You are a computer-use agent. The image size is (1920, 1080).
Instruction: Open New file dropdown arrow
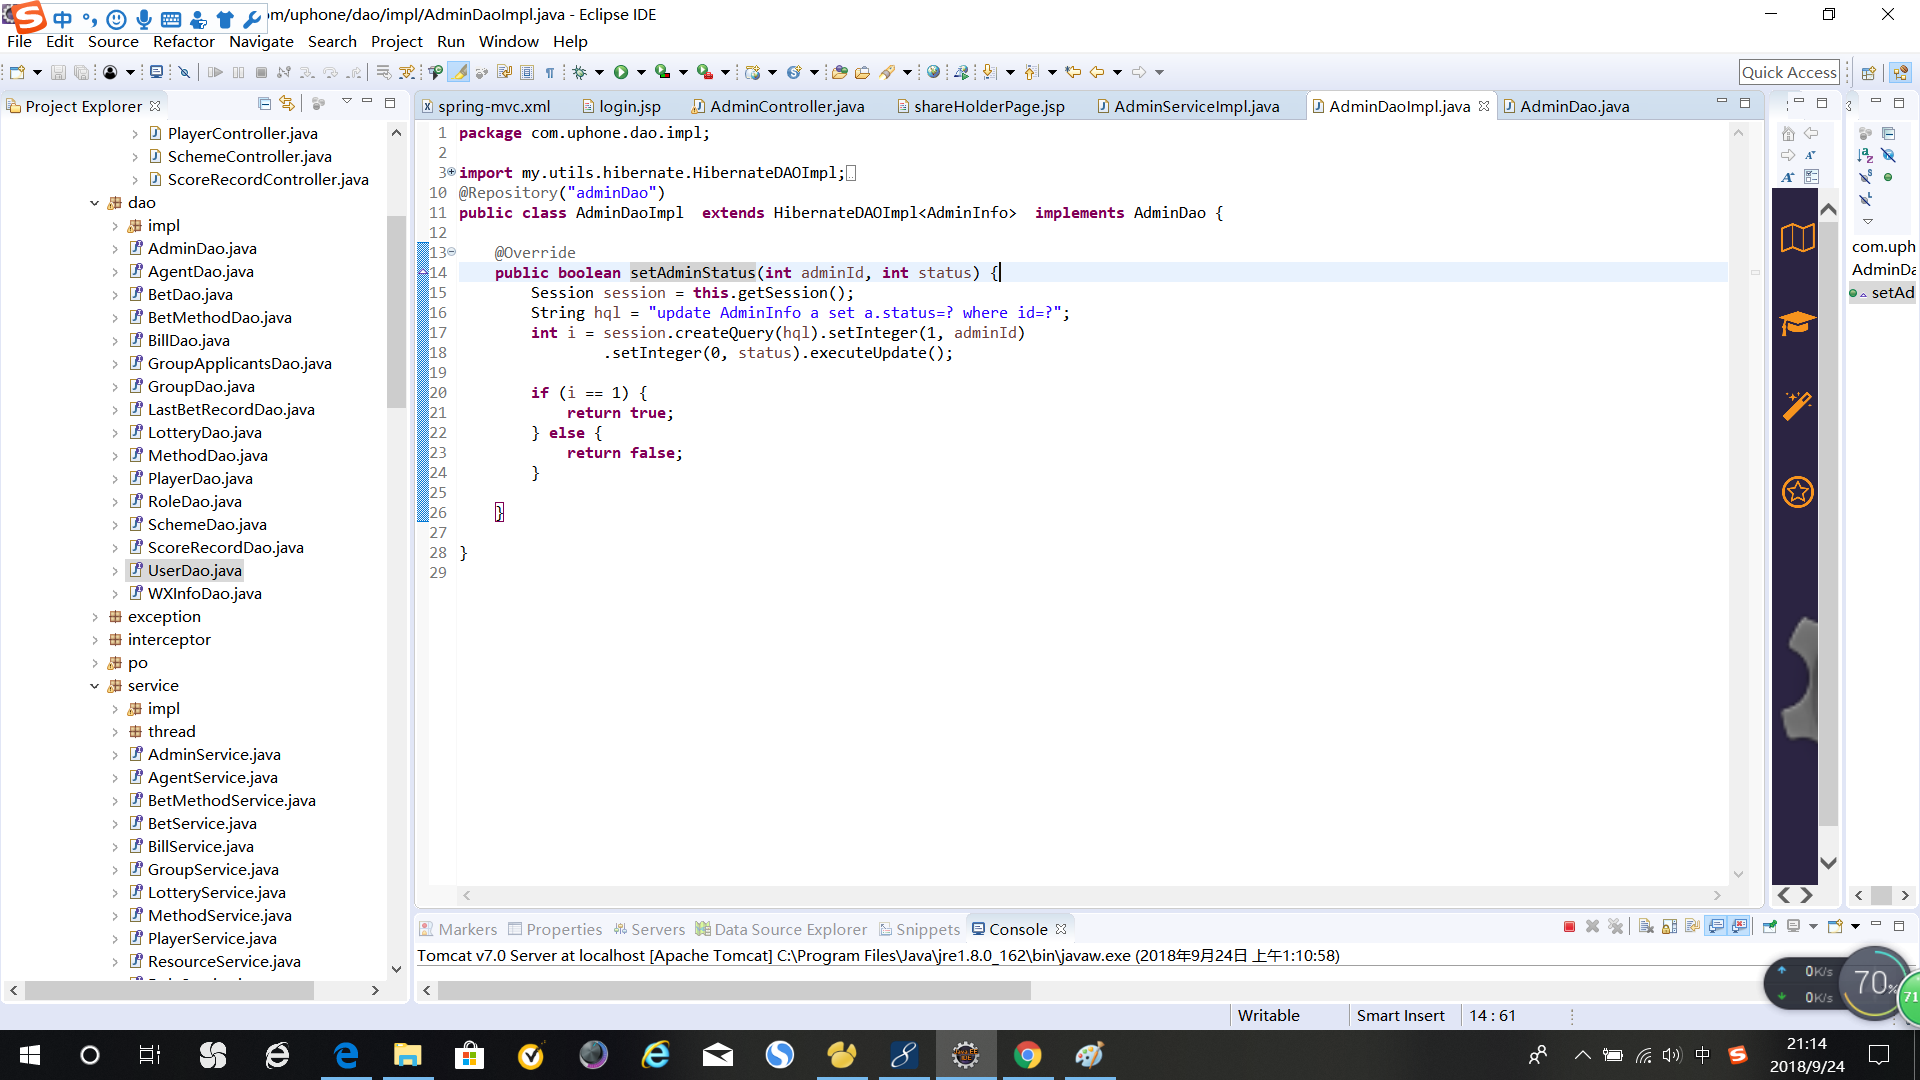(x=37, y=72)
